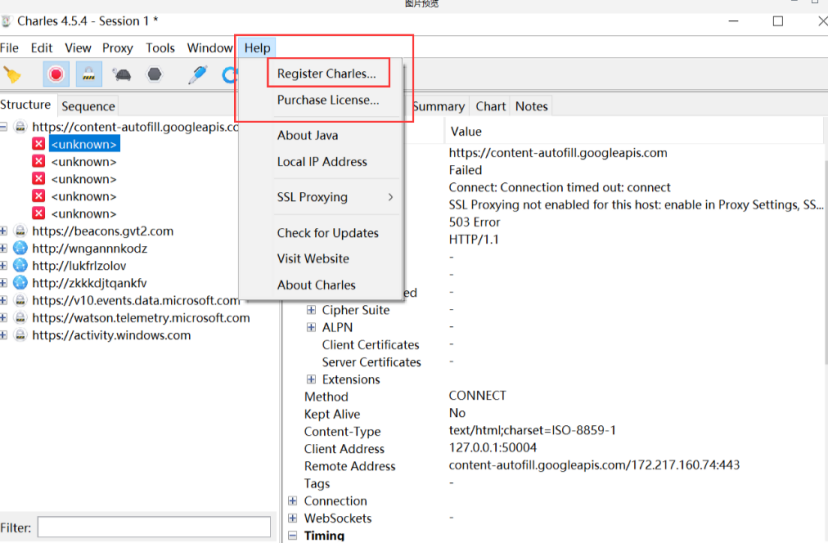Expand the beacons.gvt2.com tree node

(x=4, y=231)
